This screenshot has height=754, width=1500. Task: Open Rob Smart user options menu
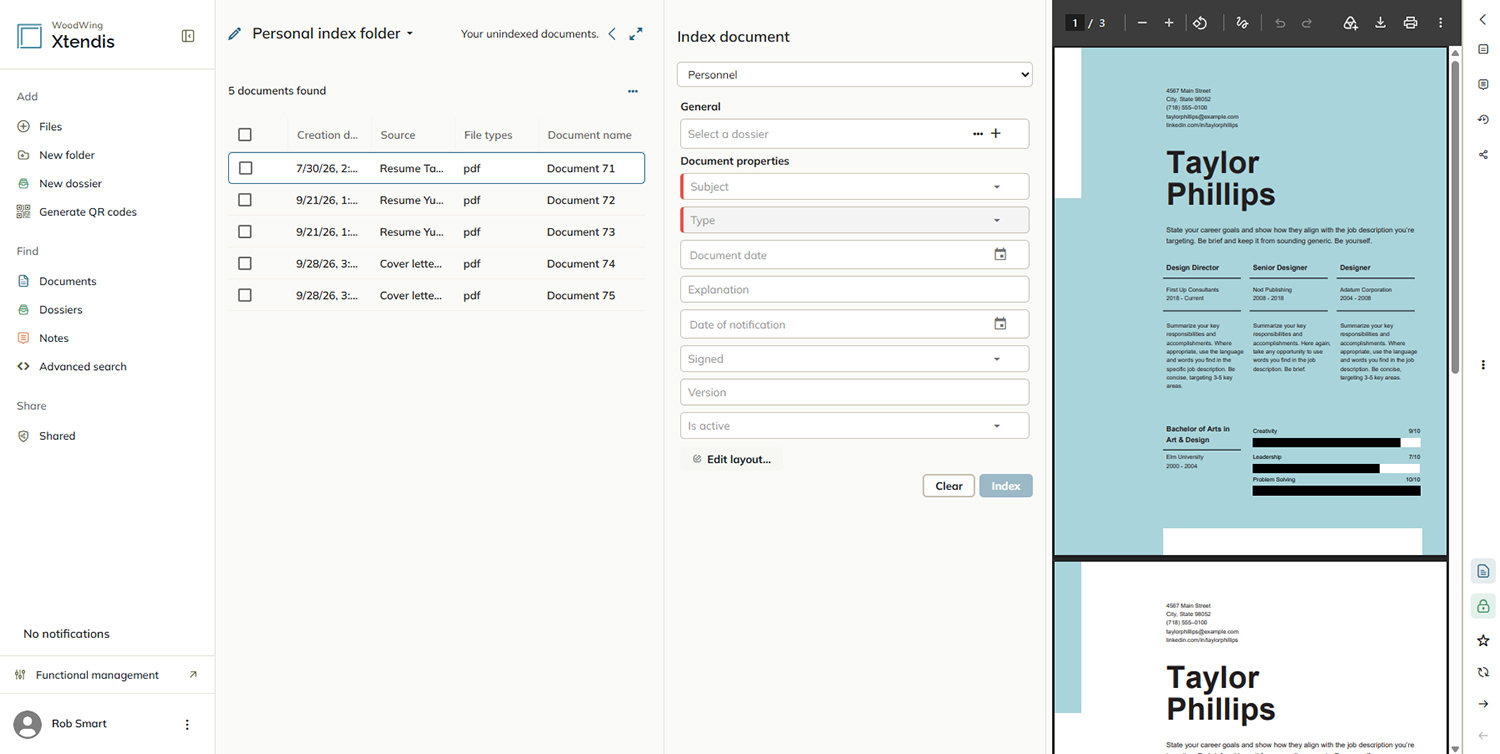click(x=187, y=724)
